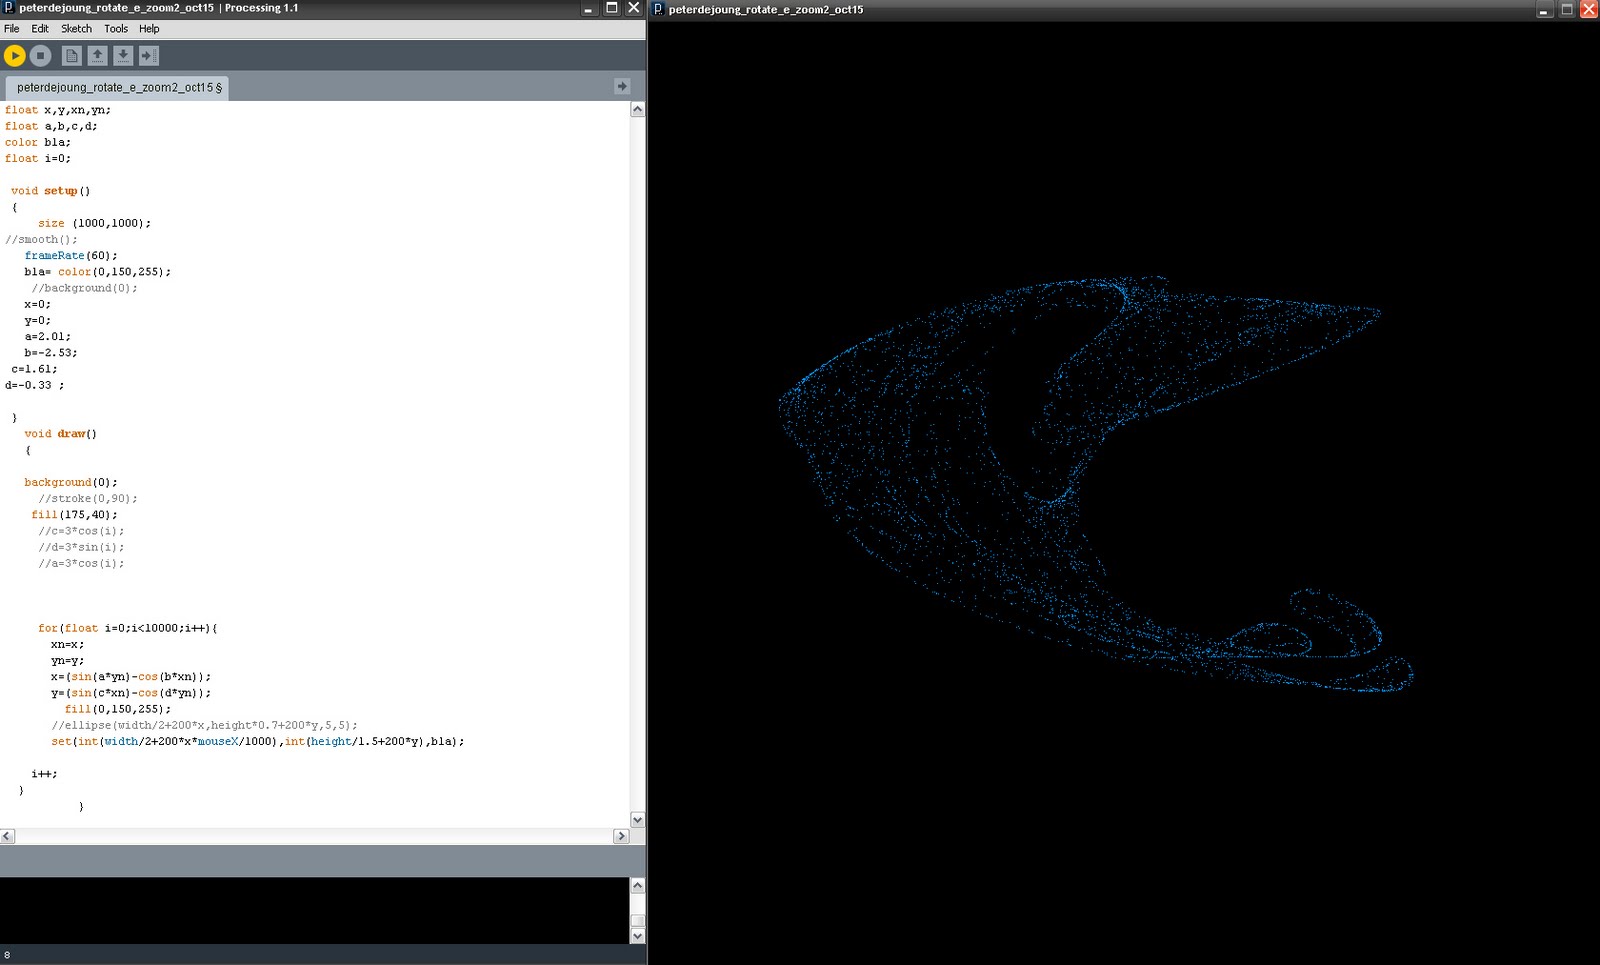Create a new sketch
This screenshot has height=965, width=1600.
point(71,56)
